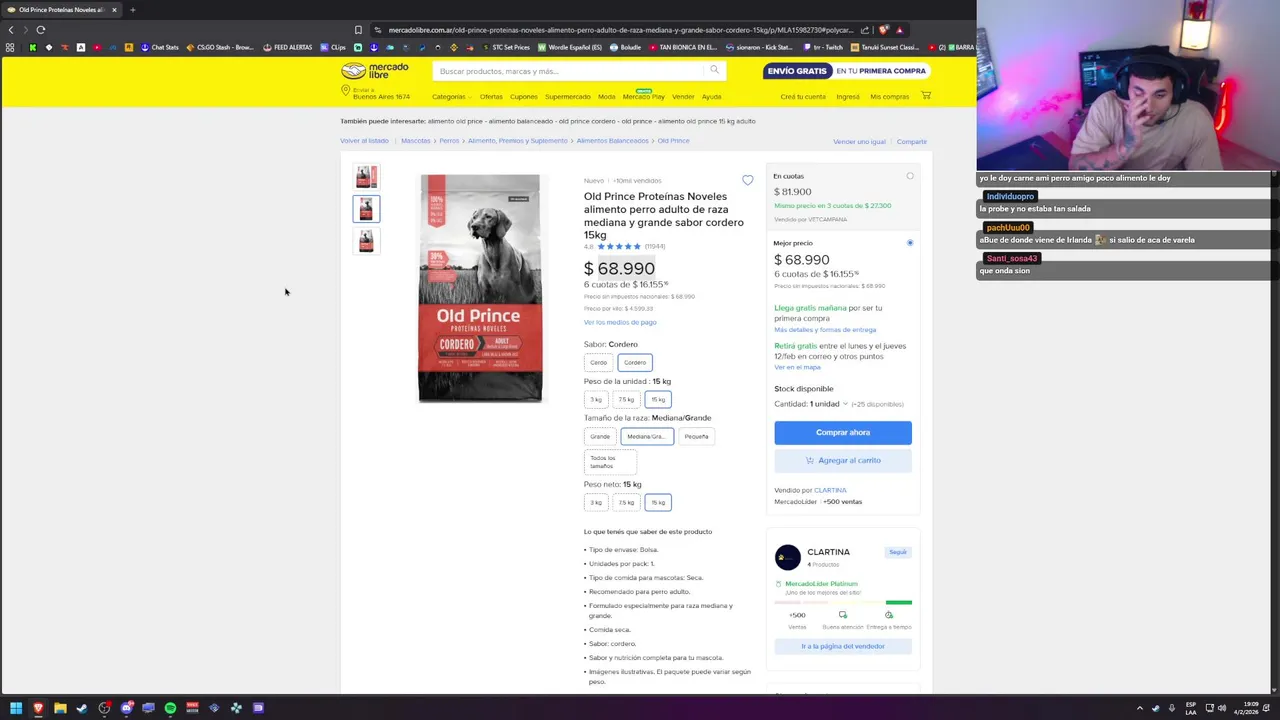Image resolution: width=1280 pixels, height=720 pixels.
Task: Open a new browser tab
Action: [x=132, y=10]
